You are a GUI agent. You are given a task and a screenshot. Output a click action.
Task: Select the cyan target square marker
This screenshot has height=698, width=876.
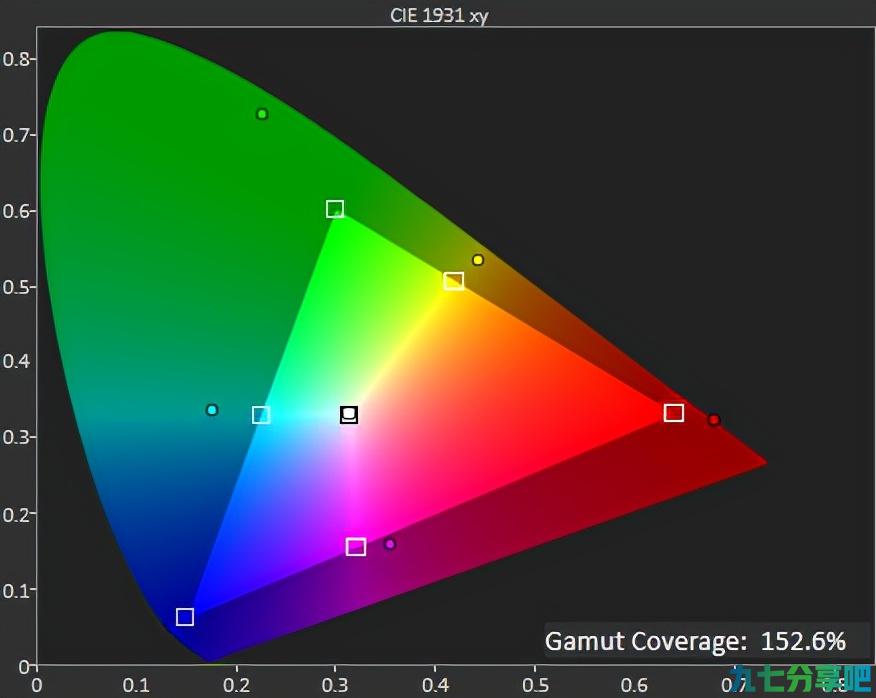[x=261, y=415]
